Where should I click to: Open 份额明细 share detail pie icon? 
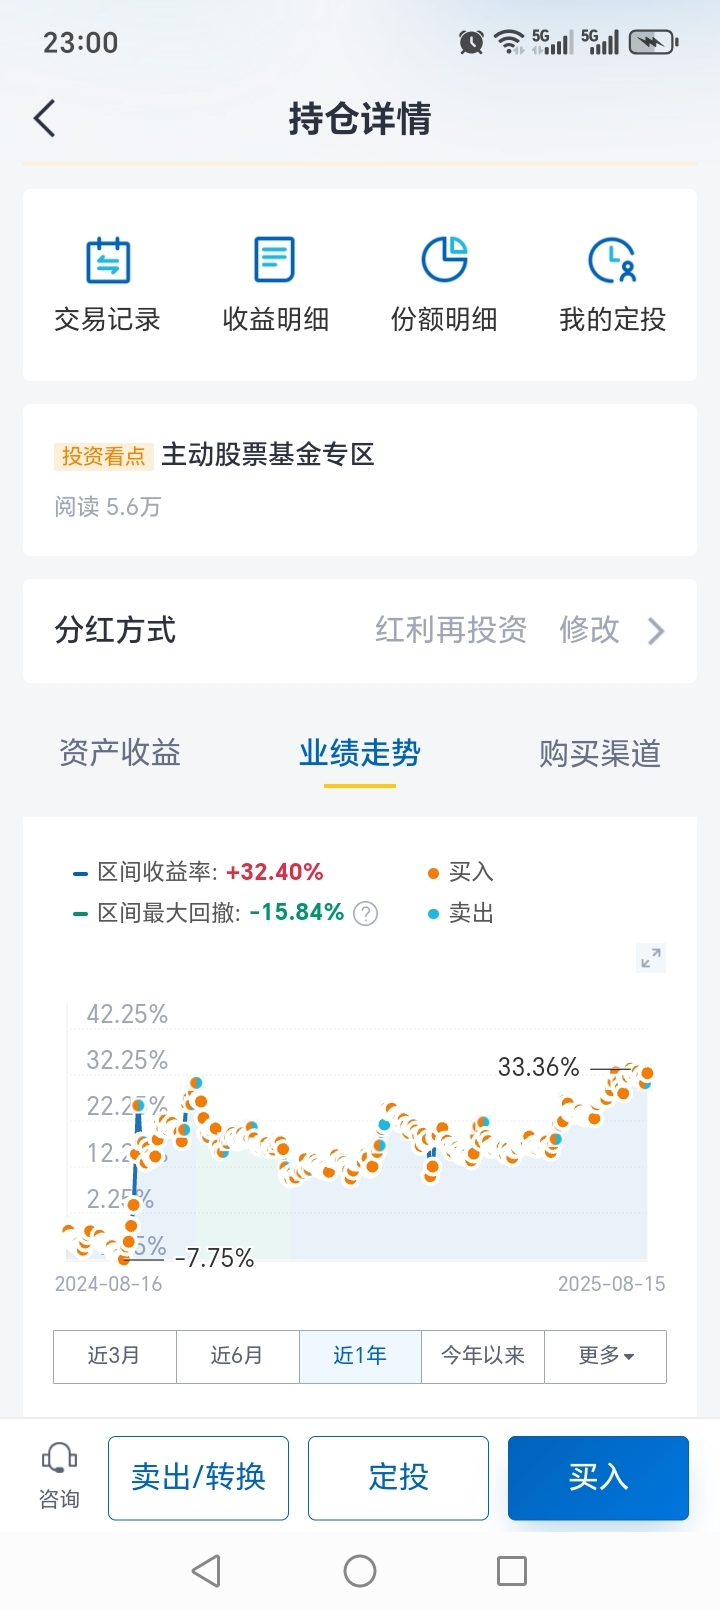(444, 260)
